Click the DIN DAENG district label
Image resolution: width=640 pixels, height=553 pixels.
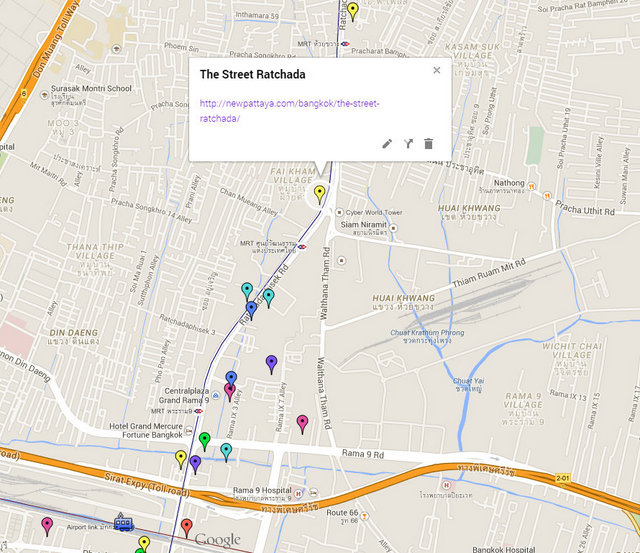[73, 333]
